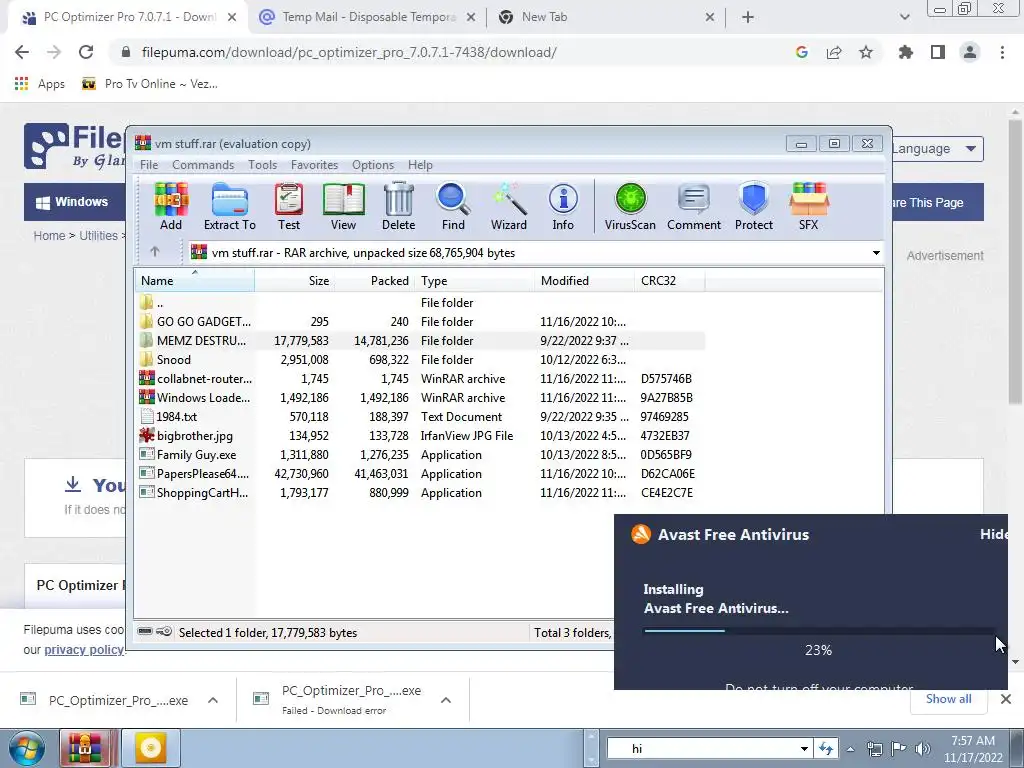Click the Google icon in address bar
Viewport: 1024px width, 768px height.
coord(802,52)
